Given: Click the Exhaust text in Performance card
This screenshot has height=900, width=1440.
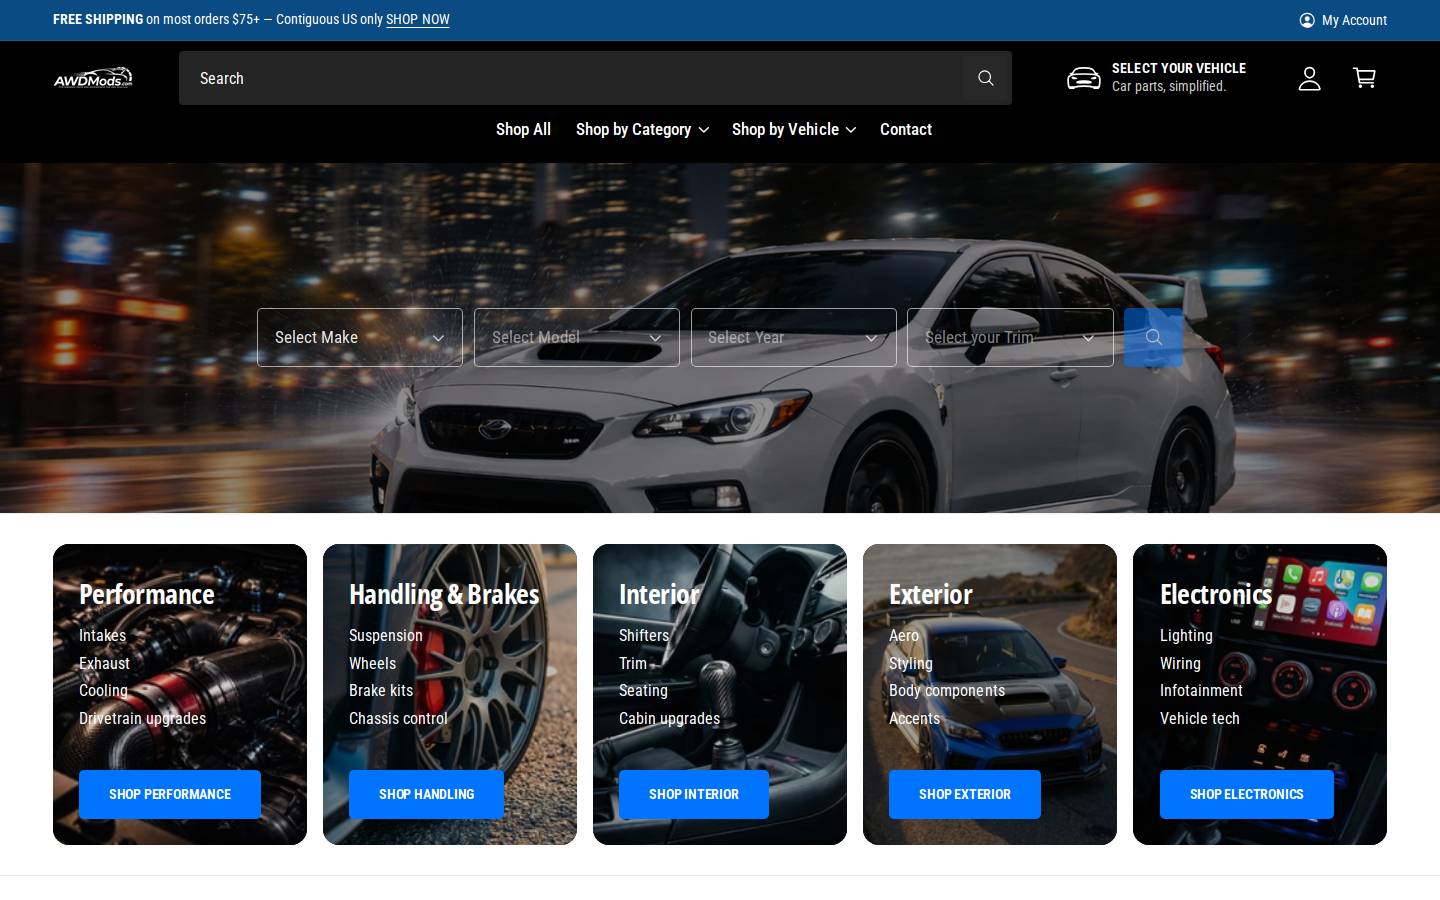Looking at the screenshot, I should tap(105, 663).
